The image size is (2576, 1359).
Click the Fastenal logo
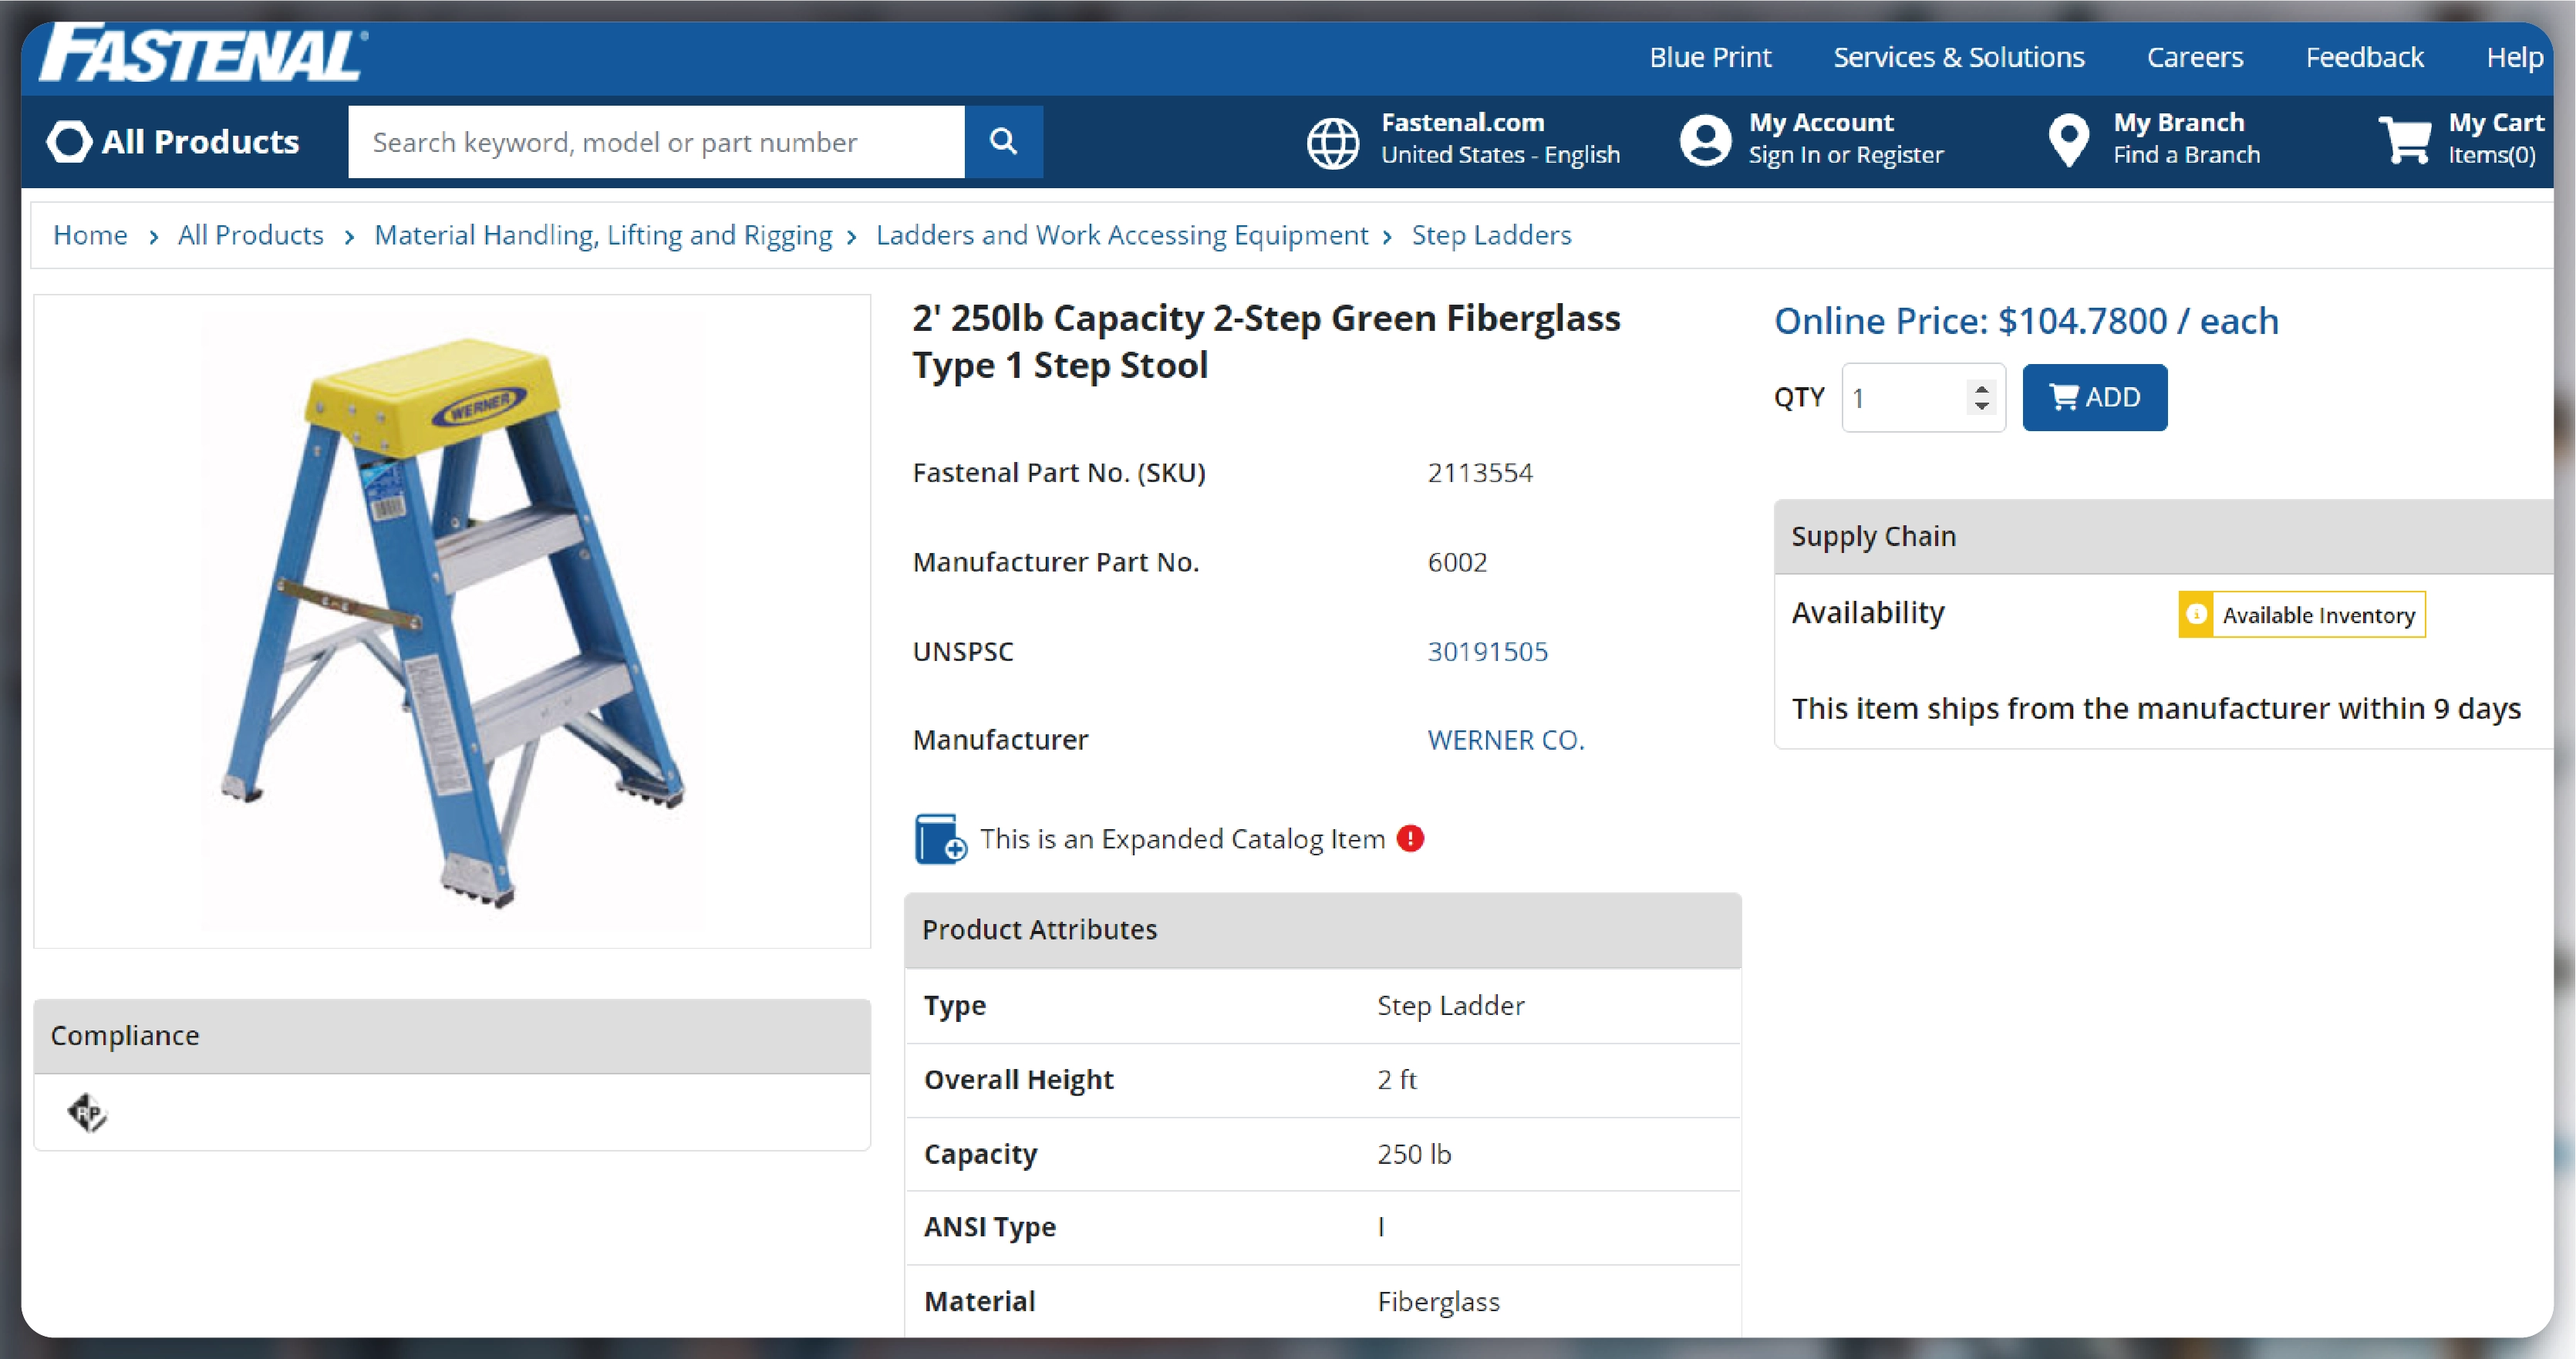pos(203,53)
